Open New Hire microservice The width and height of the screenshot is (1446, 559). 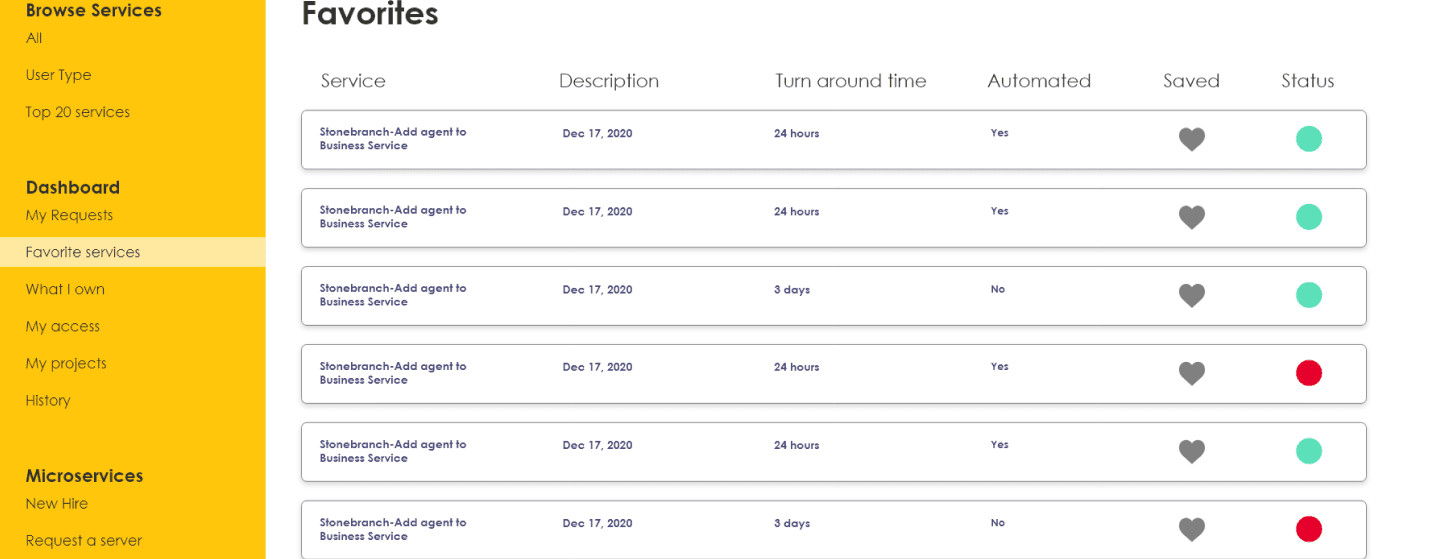pos(57,503)
